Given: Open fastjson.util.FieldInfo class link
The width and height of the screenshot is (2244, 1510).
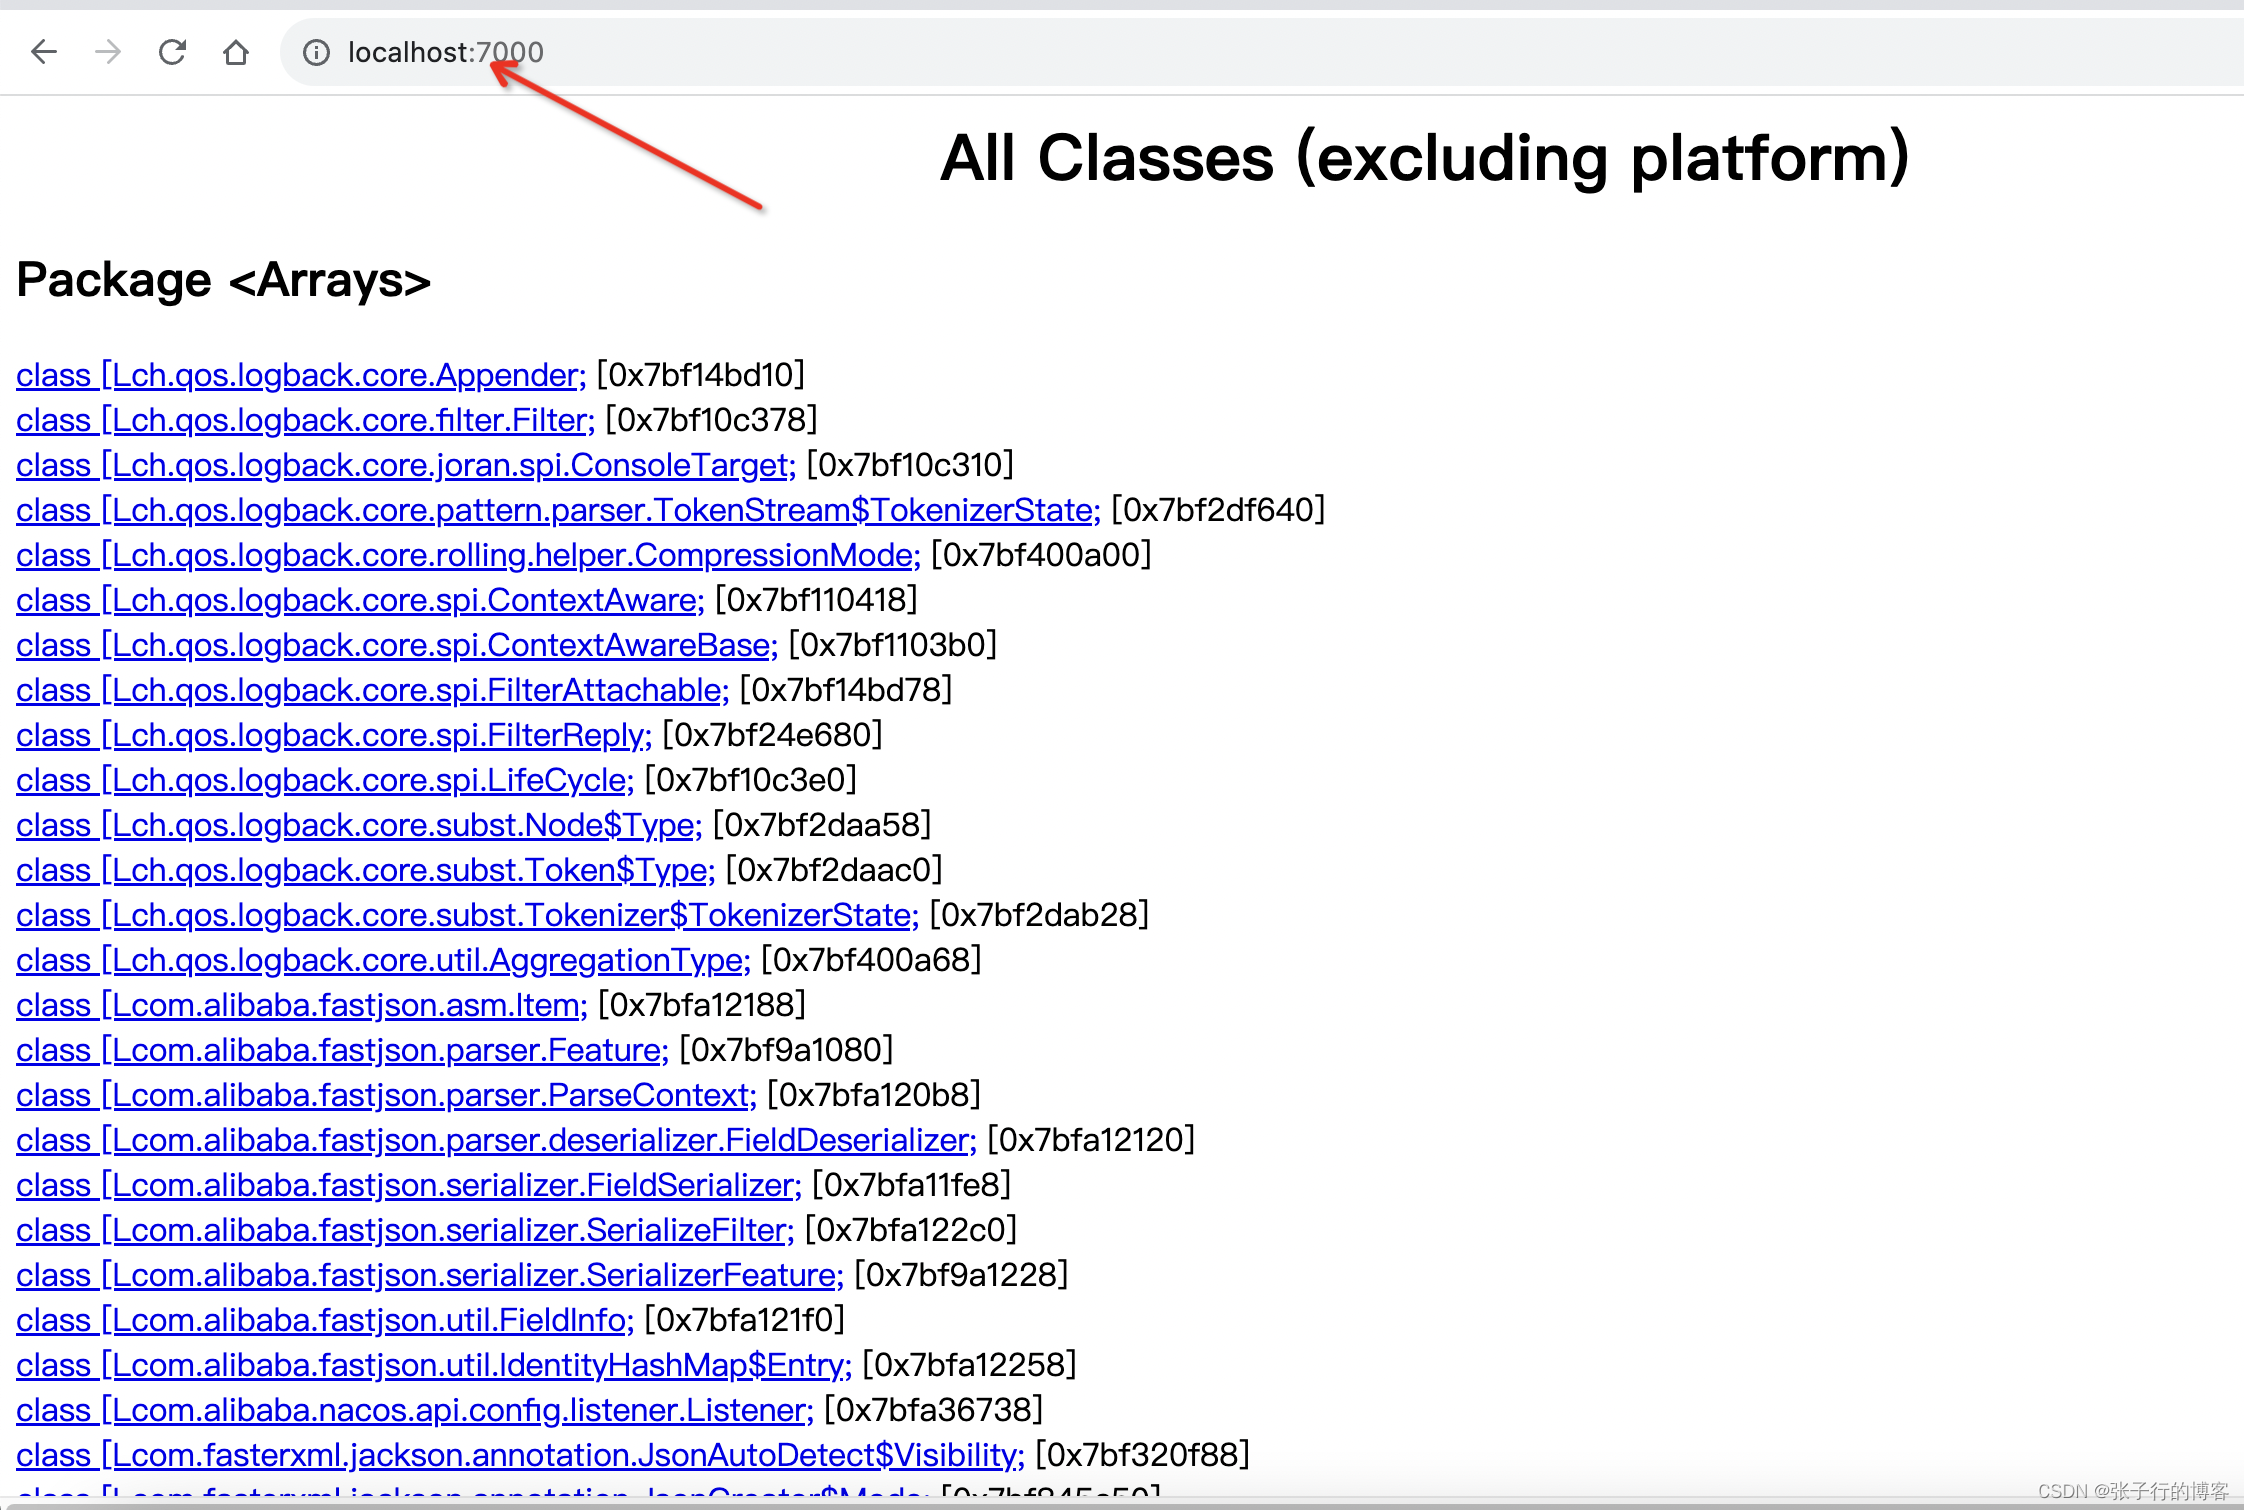Looking at the screenshot, I should (x=325, y=1320).
